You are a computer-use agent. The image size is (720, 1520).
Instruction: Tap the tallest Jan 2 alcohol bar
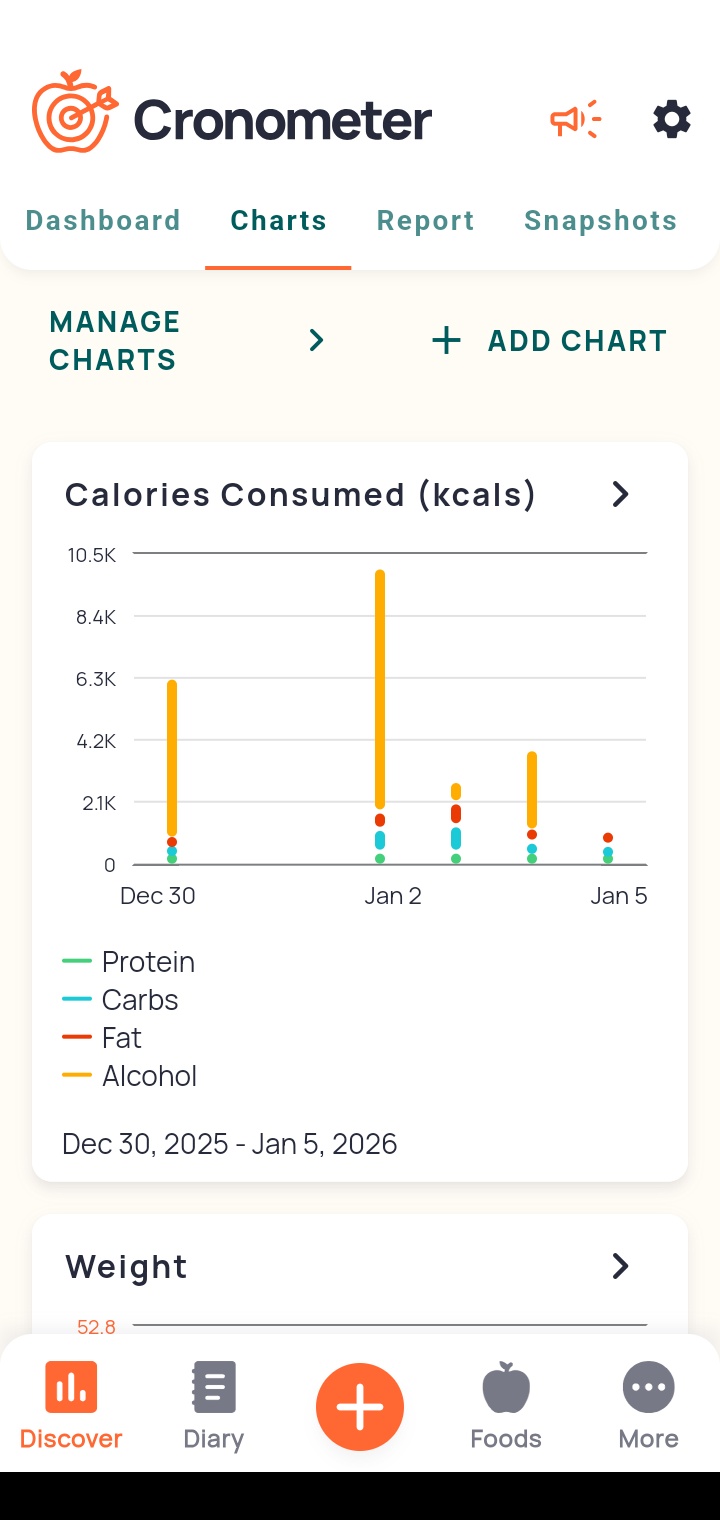pyautogui.click(x=380, y=690)
